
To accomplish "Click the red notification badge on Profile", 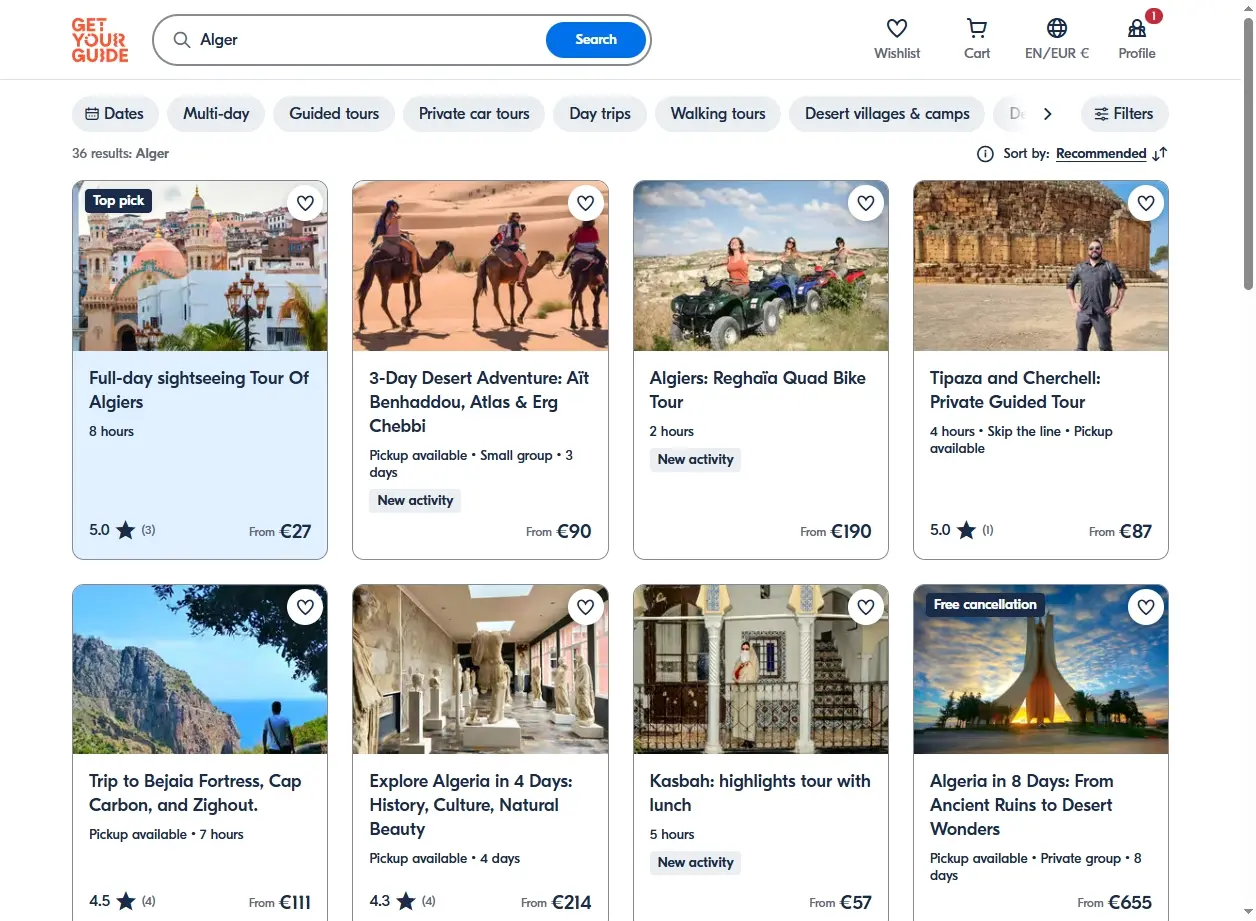I will 1154,16.
